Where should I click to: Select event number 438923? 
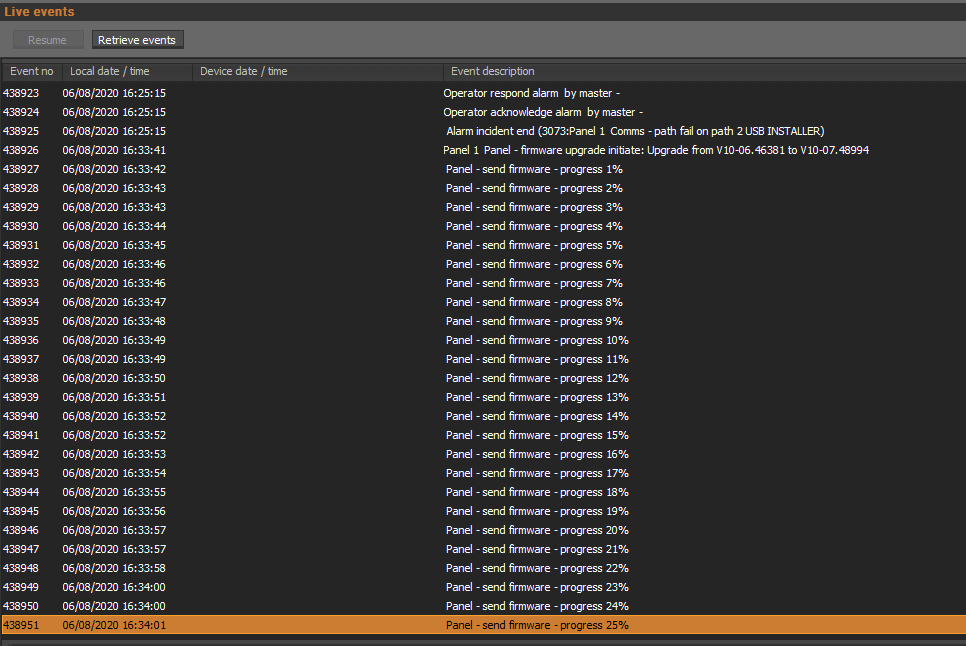coord(21,93)
